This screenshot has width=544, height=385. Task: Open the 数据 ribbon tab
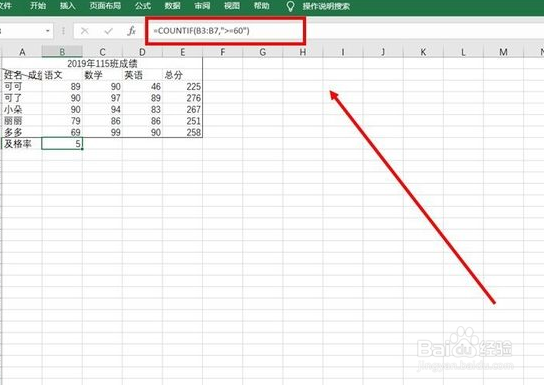click(x=172, y=6)
